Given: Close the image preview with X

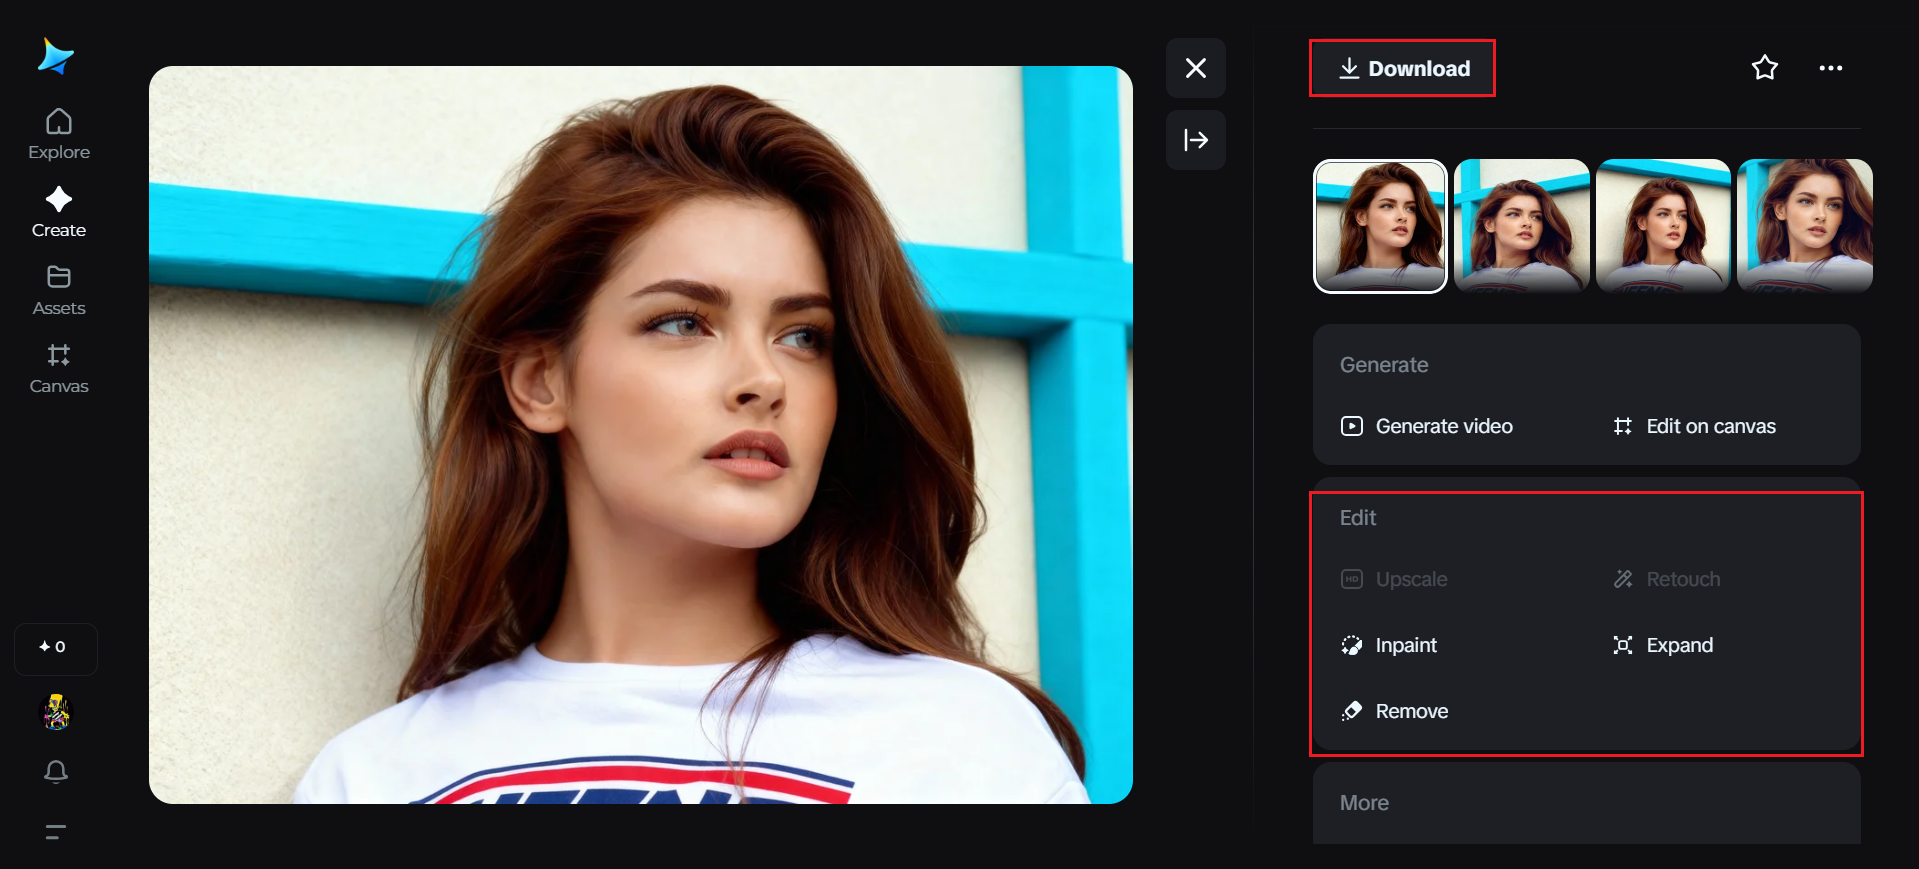Looking at the screenshot, I should coord(1195,68).
